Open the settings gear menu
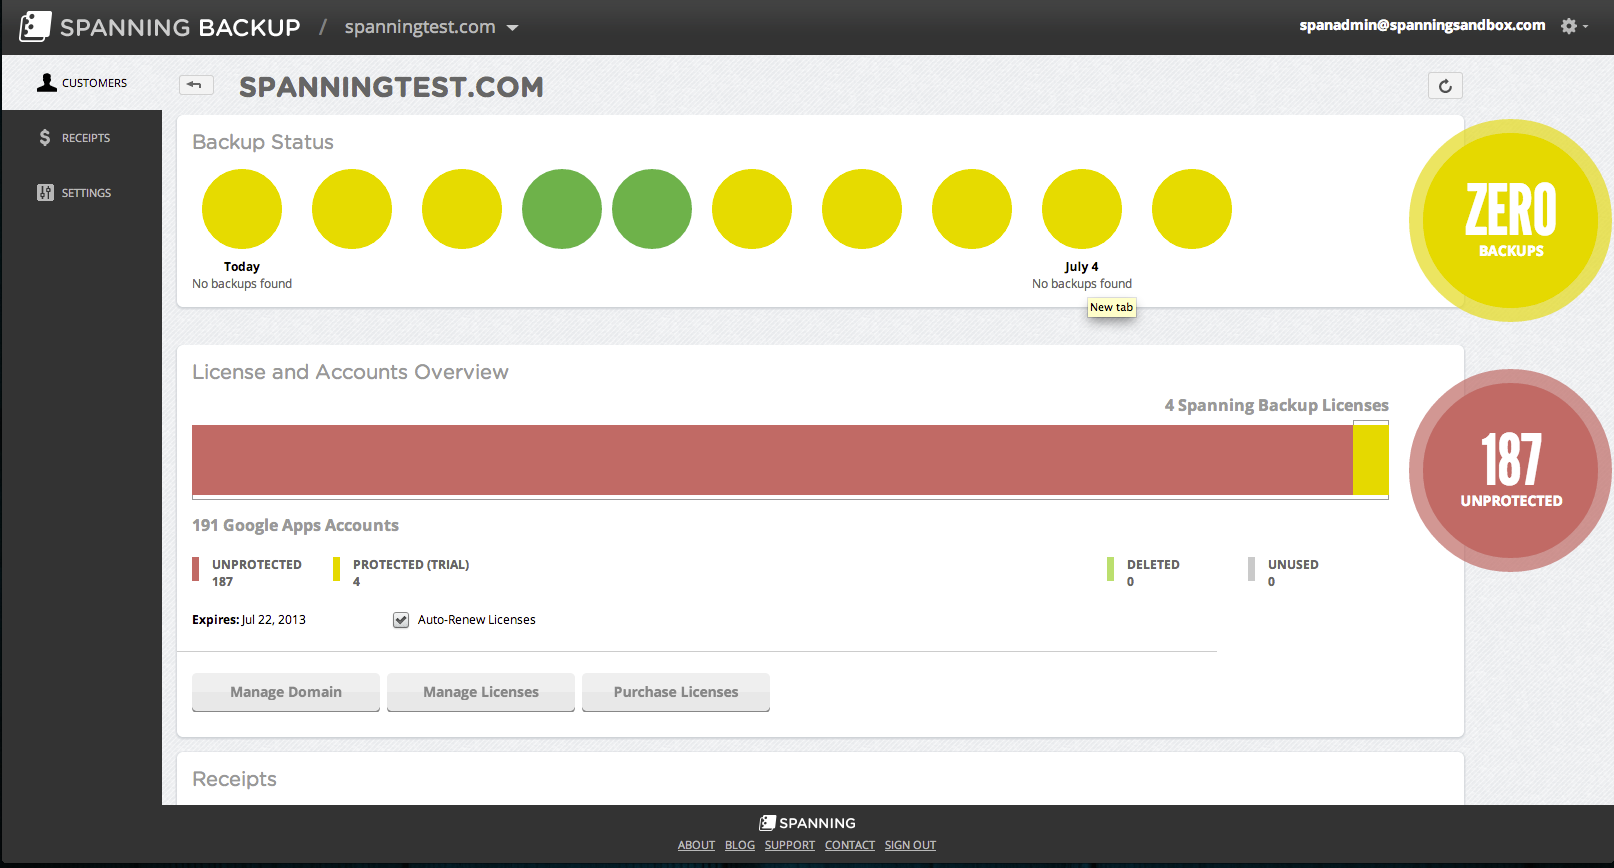The height and width of the screenshot is (868, 1614). pyautogui.click(x=1568, y=26)
